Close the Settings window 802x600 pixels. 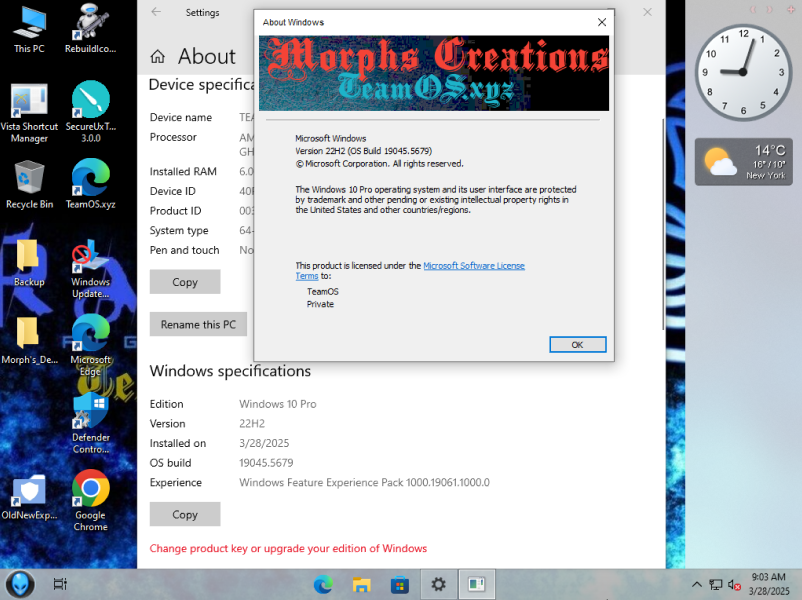tap(648, 12)
